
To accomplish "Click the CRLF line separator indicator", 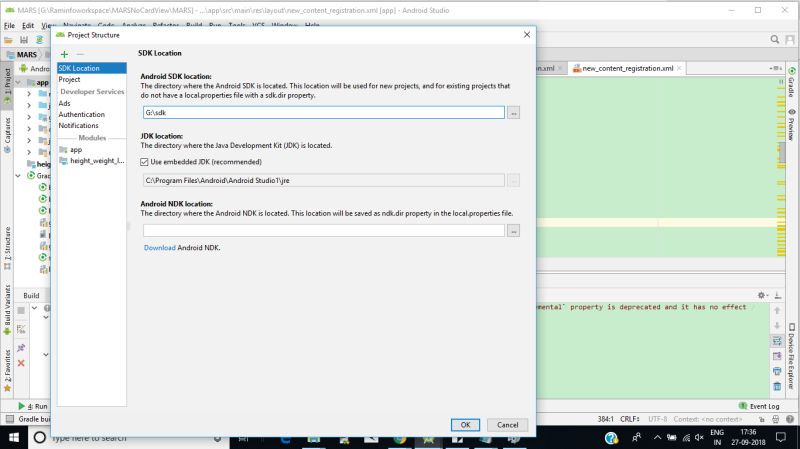I will click(x=630, y=419).
